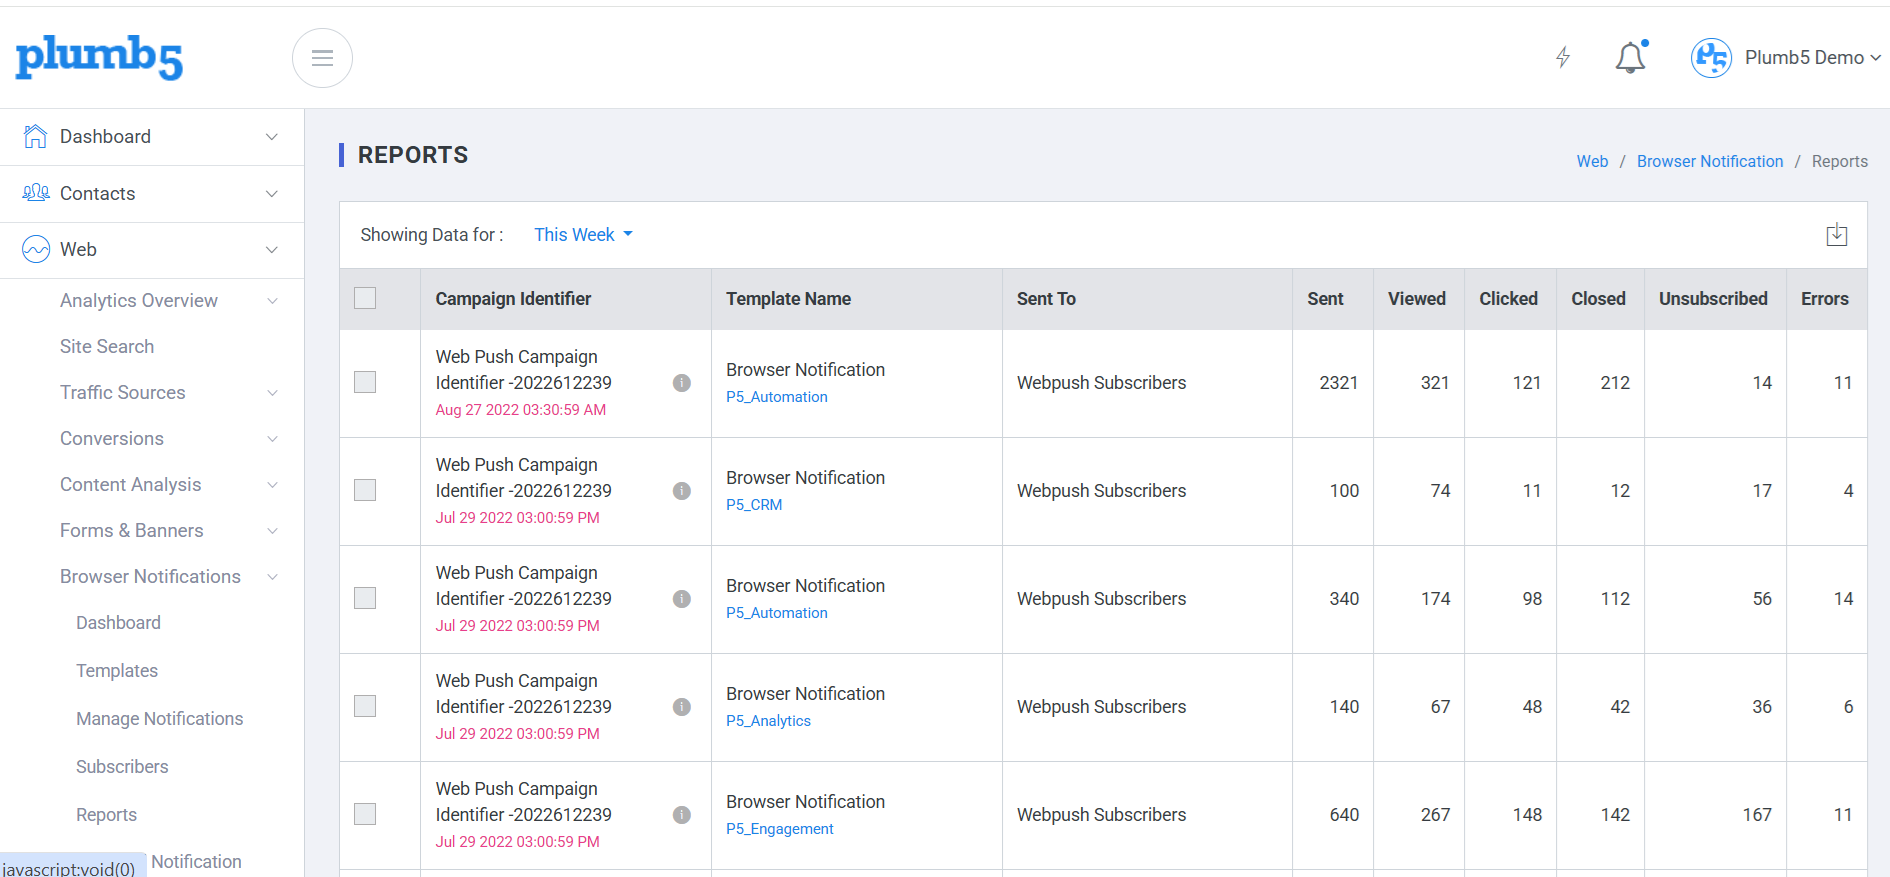This screenshot has height=877, width=1890.
Task: Click the hamburger menu toggle button
Action: [322, 58]
